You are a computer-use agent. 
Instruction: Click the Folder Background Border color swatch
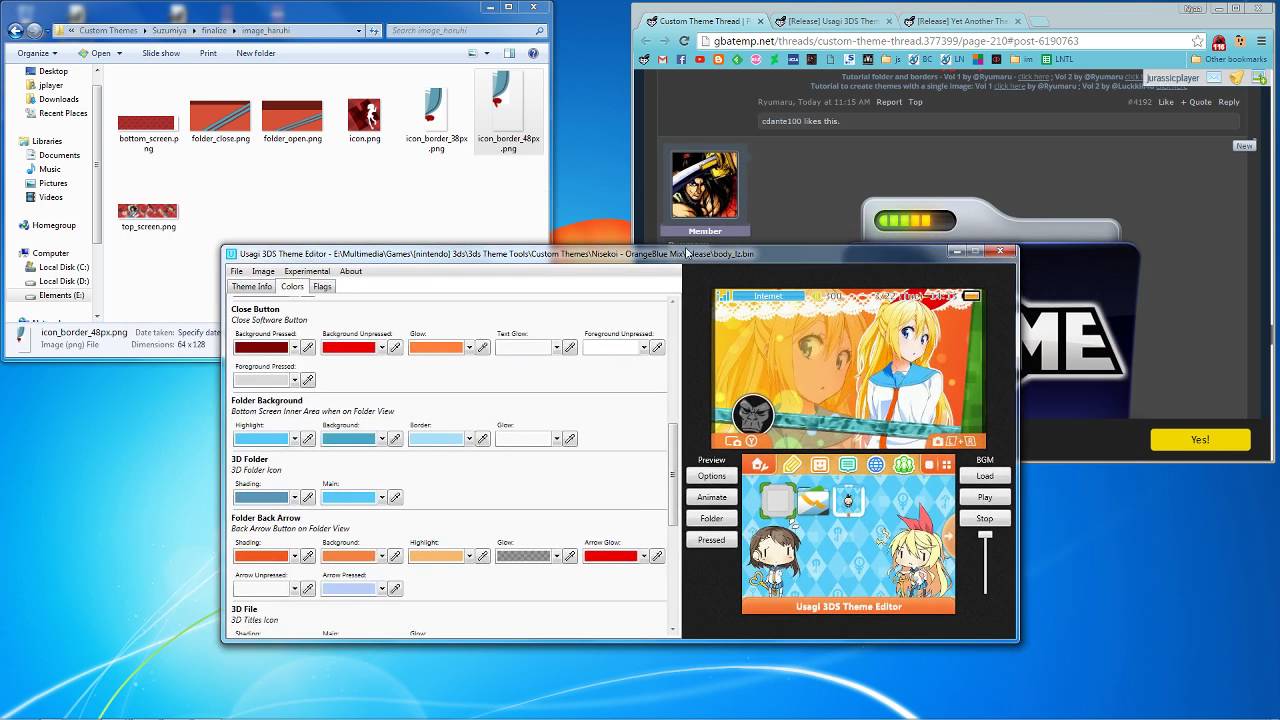(435, 439)
